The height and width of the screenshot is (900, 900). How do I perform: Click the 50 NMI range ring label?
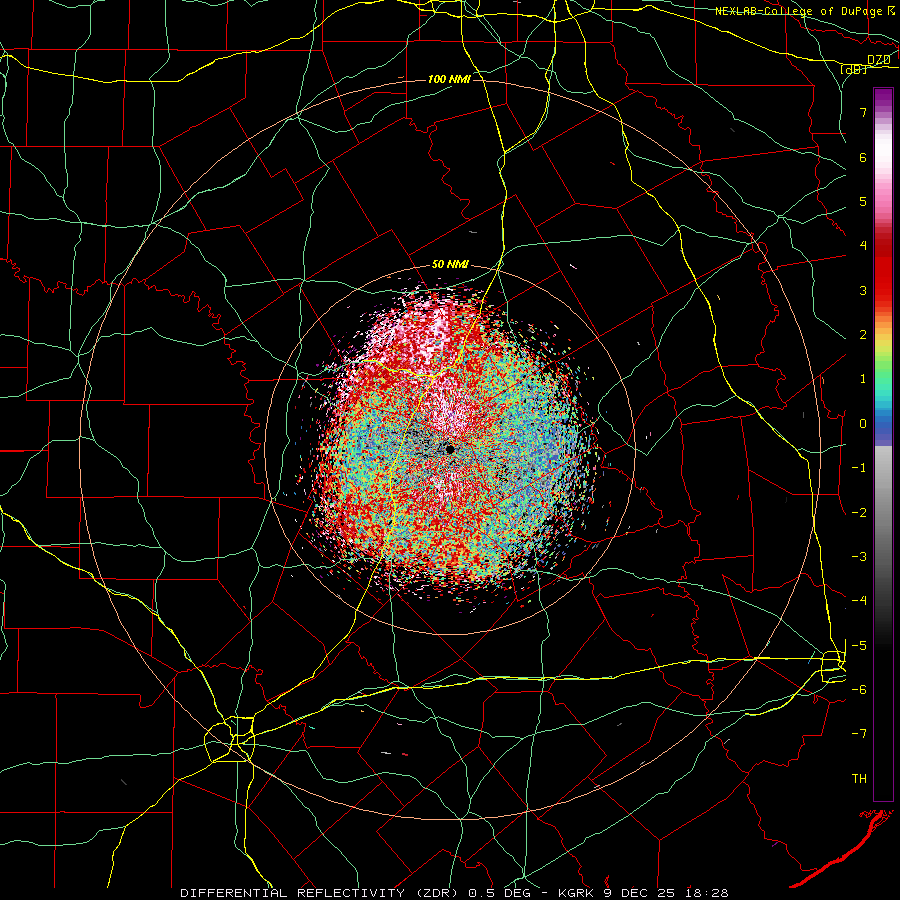(x=450, y=265)
